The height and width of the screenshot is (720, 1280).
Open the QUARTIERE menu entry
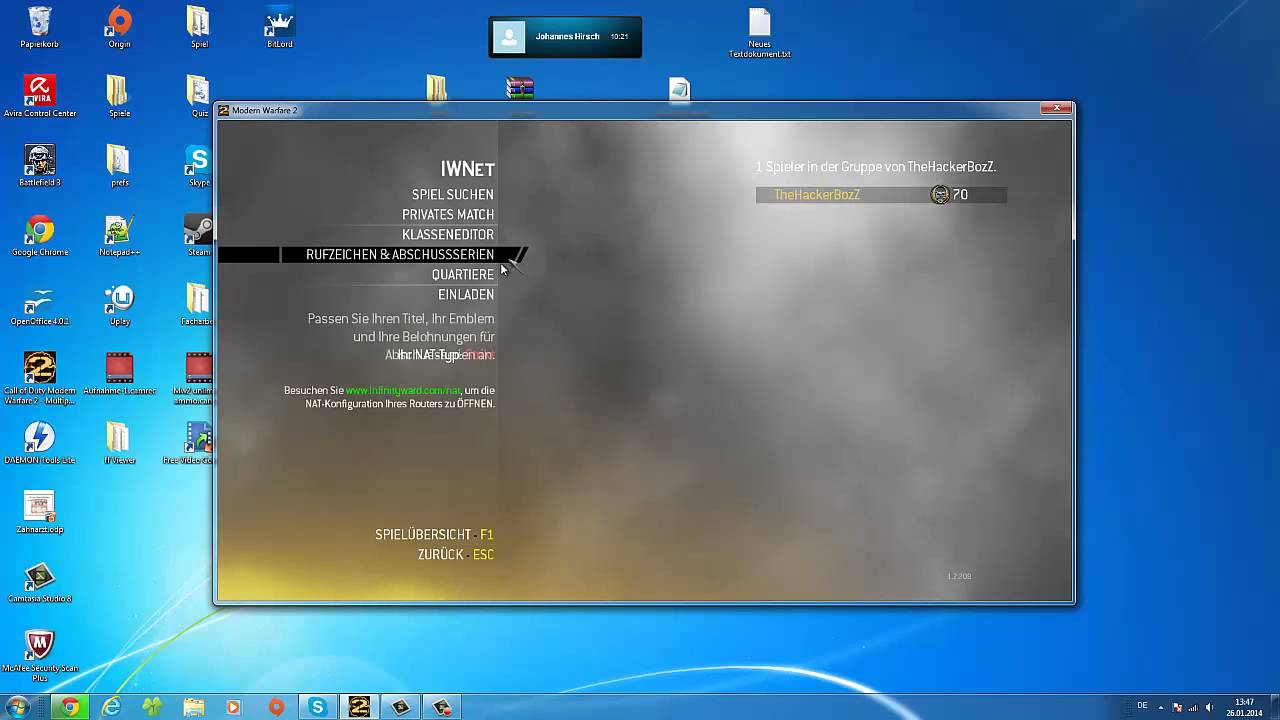463,275
